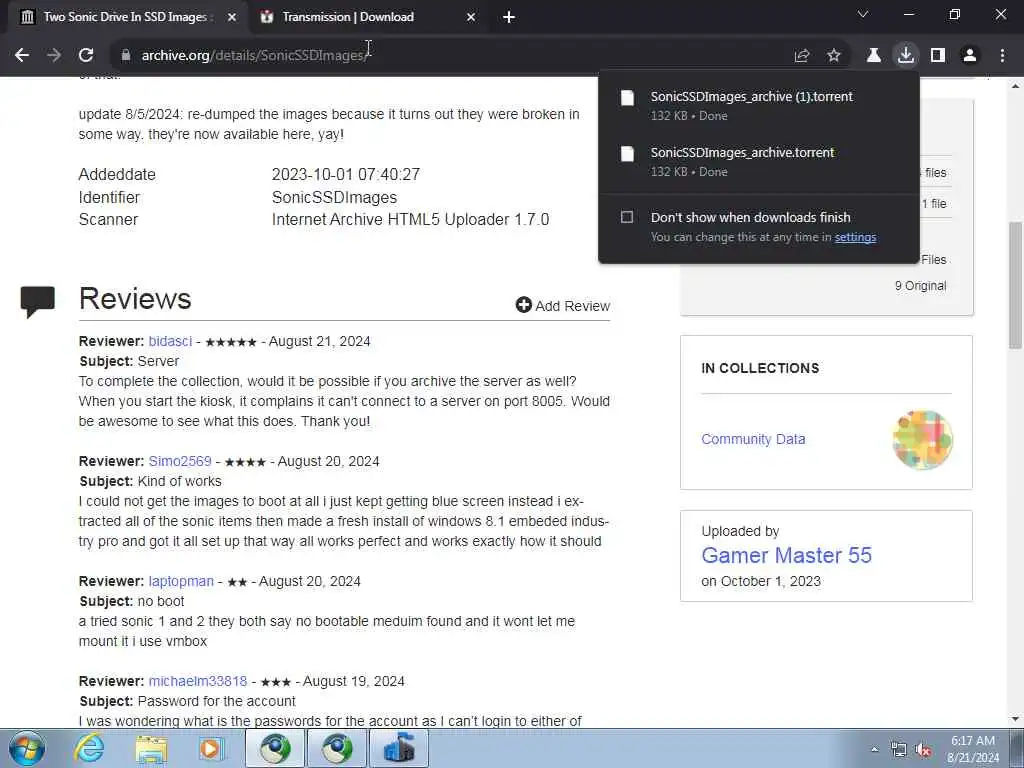The width and height of the screenshot is (1024, 768).
Task: Toggle the downloads toolbar button
Action: (x=906, y=56)
